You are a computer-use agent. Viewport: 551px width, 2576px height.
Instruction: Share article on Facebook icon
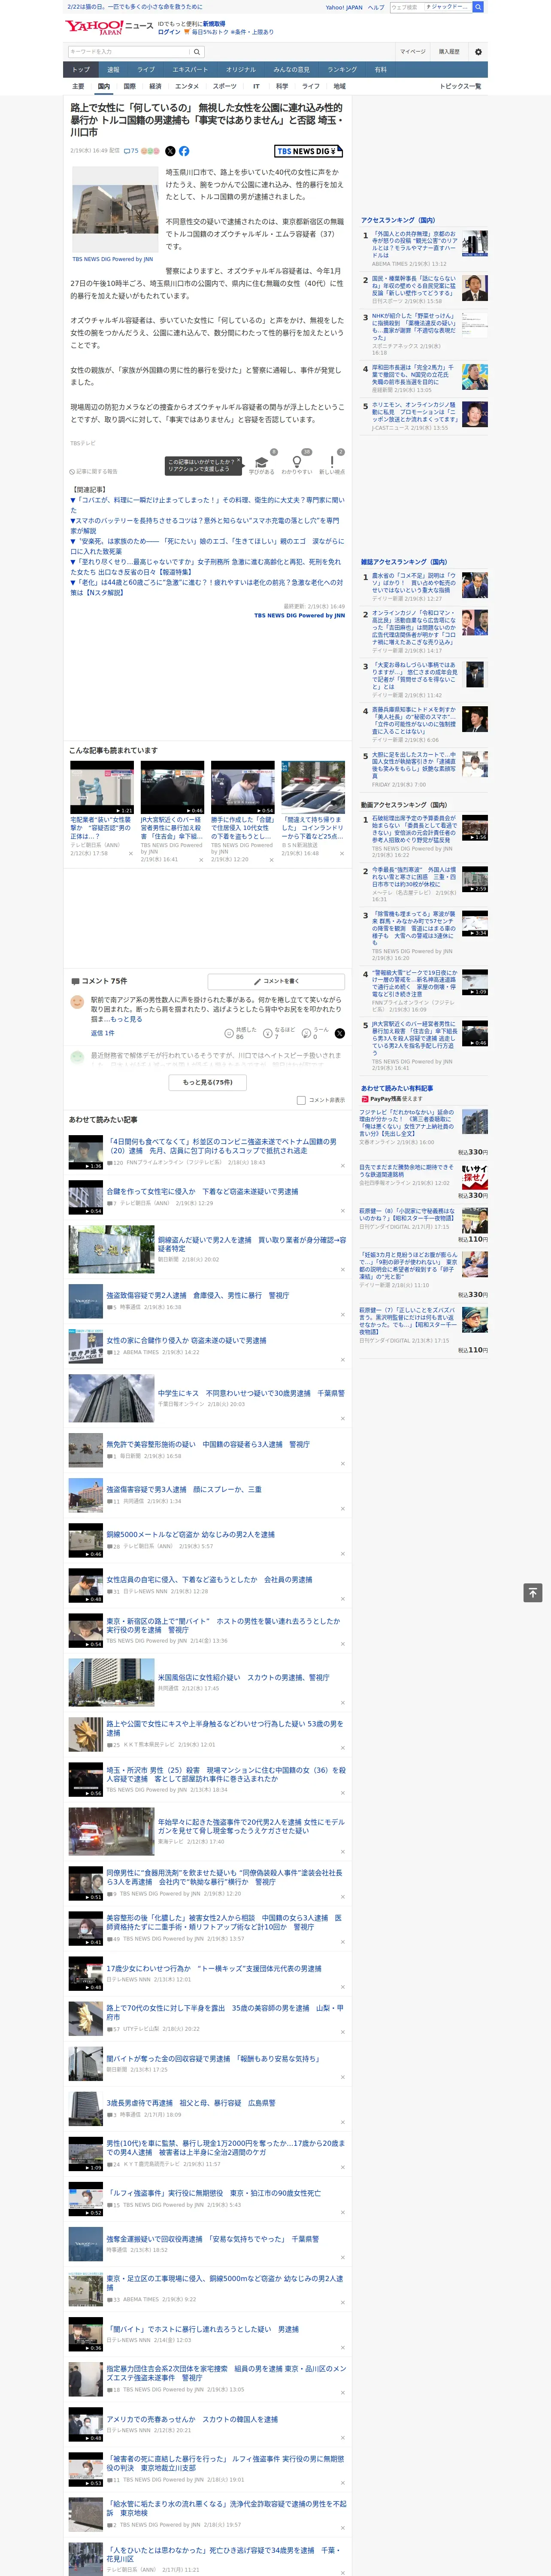click(184, 151)
